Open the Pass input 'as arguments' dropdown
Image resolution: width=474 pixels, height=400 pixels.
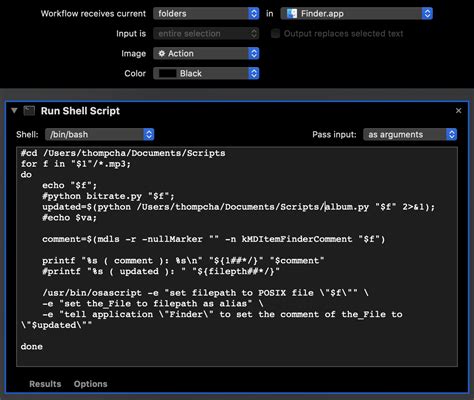click(x=410, y=134)
